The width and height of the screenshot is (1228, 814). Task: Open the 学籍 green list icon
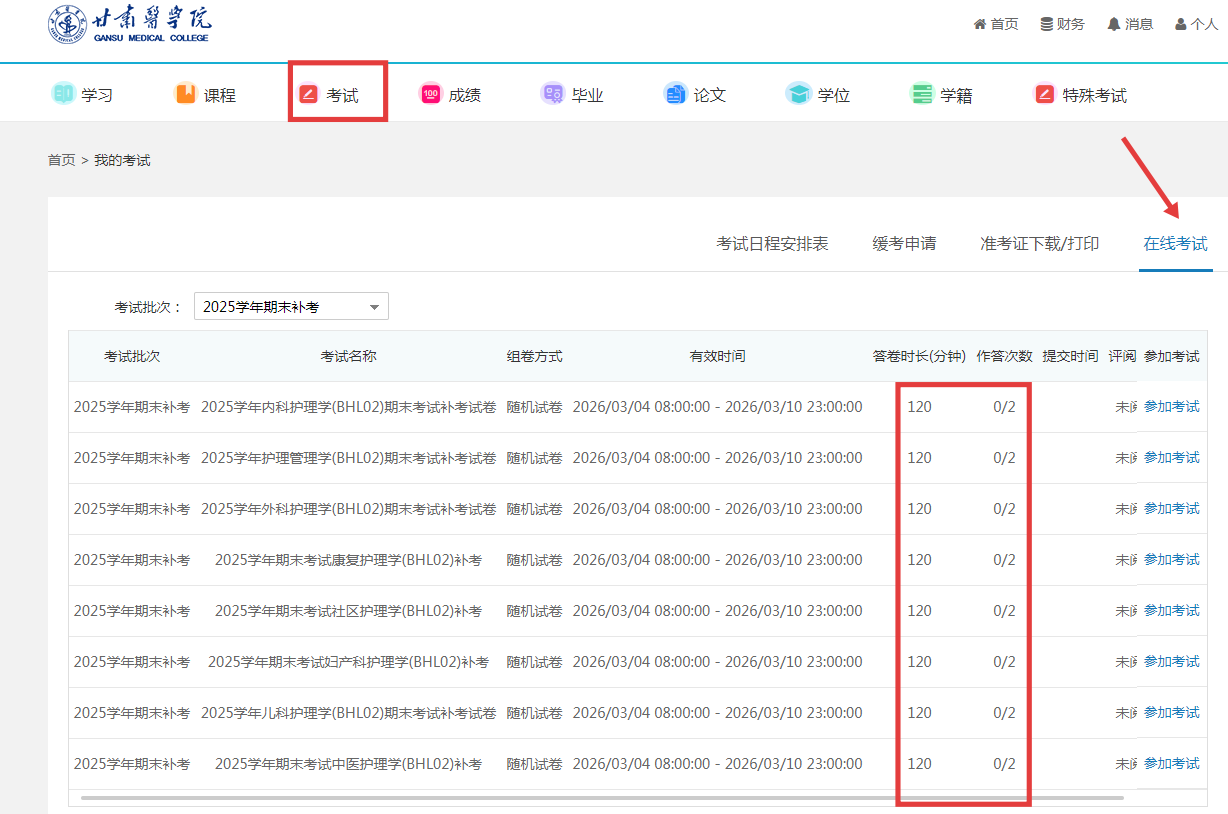tap(921, 94)
